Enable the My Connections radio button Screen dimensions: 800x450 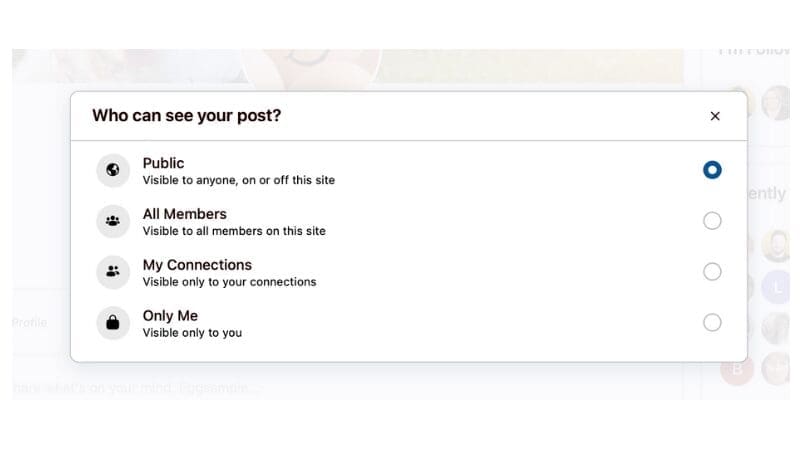712,272
